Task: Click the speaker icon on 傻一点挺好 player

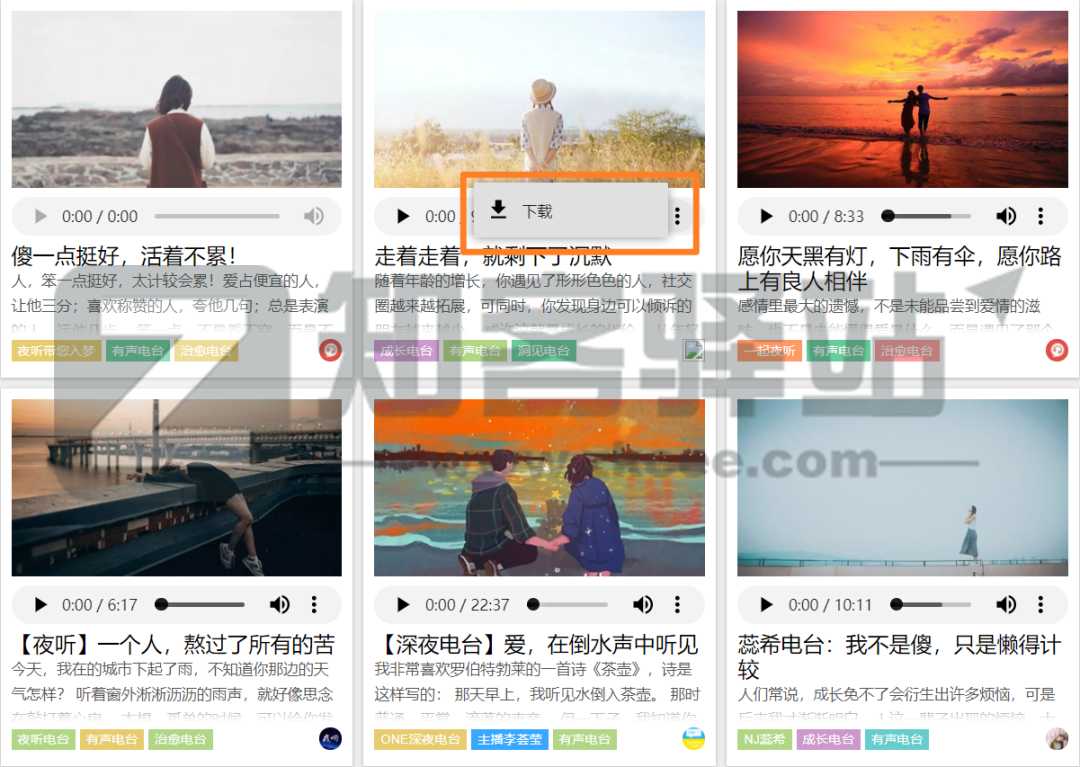Action: 315,215
